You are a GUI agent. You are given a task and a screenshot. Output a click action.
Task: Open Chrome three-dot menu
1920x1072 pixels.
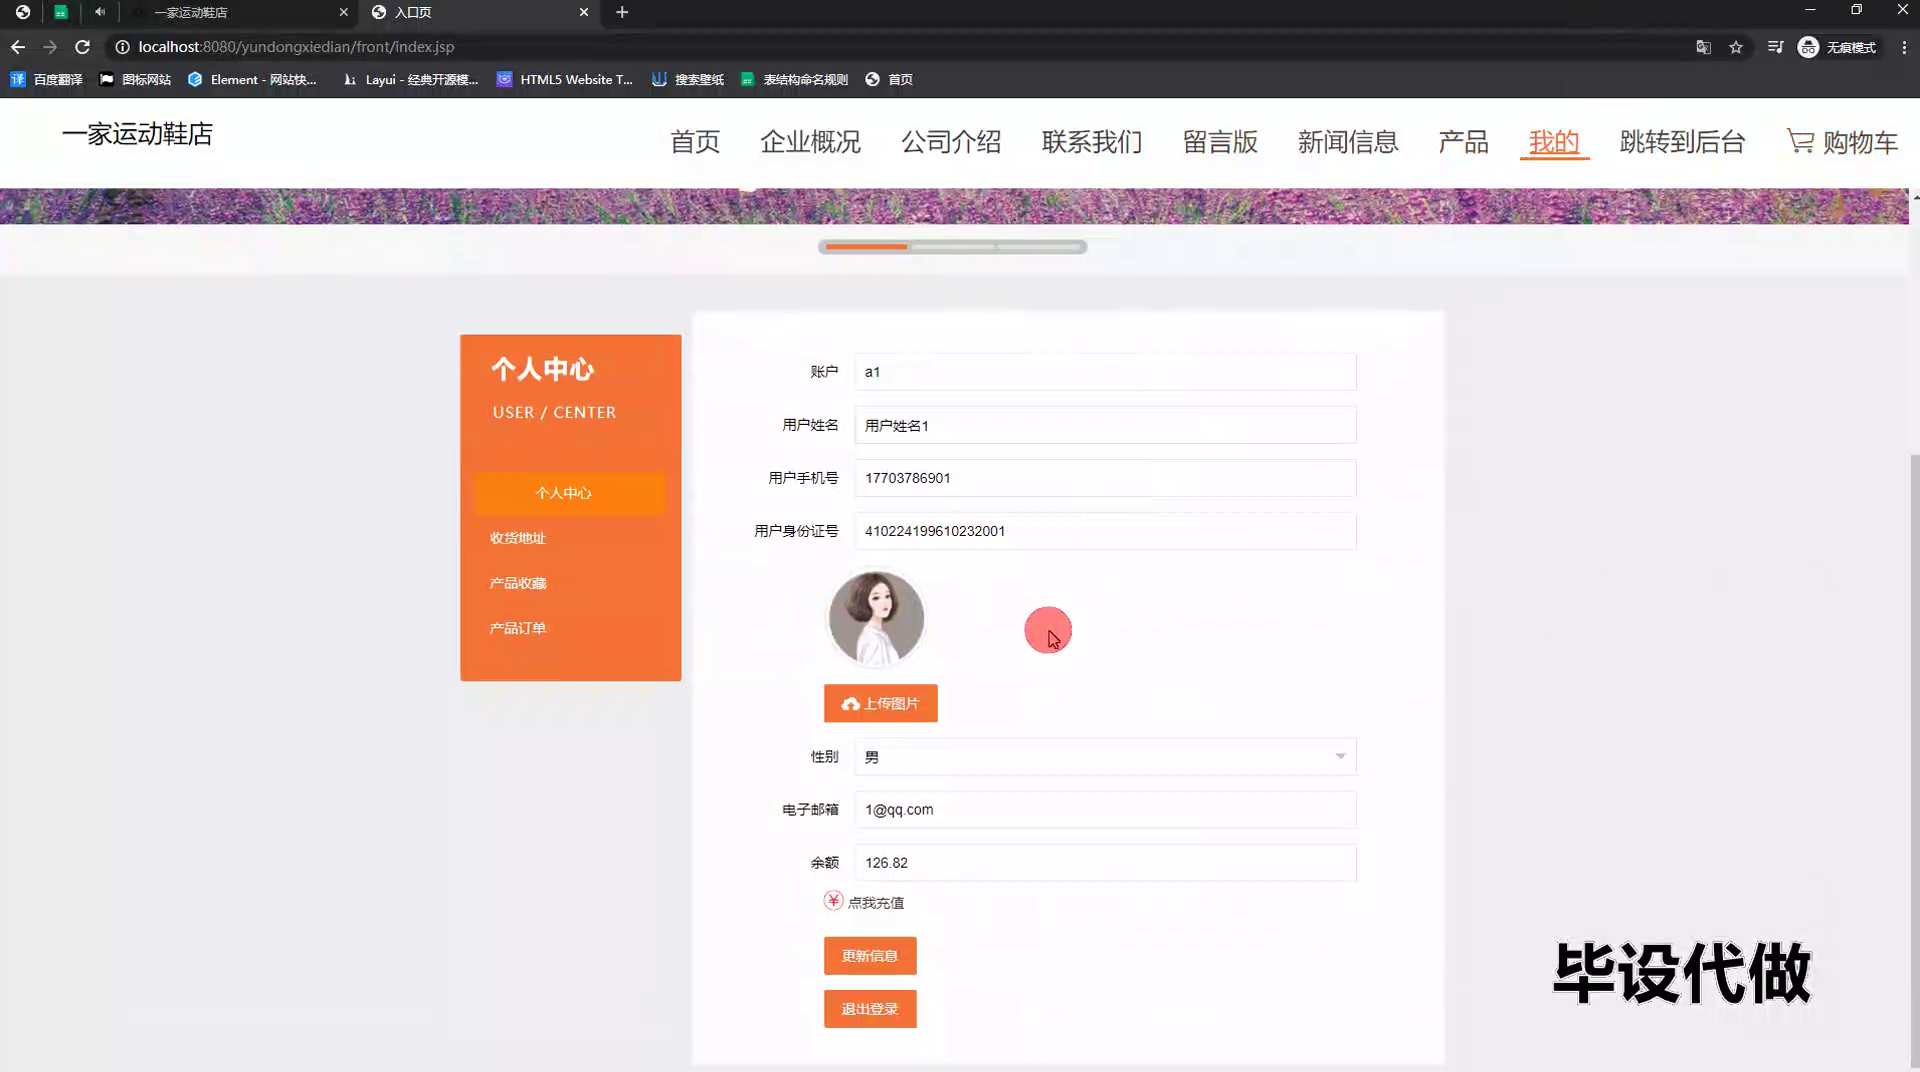[x=1904, y=47]
